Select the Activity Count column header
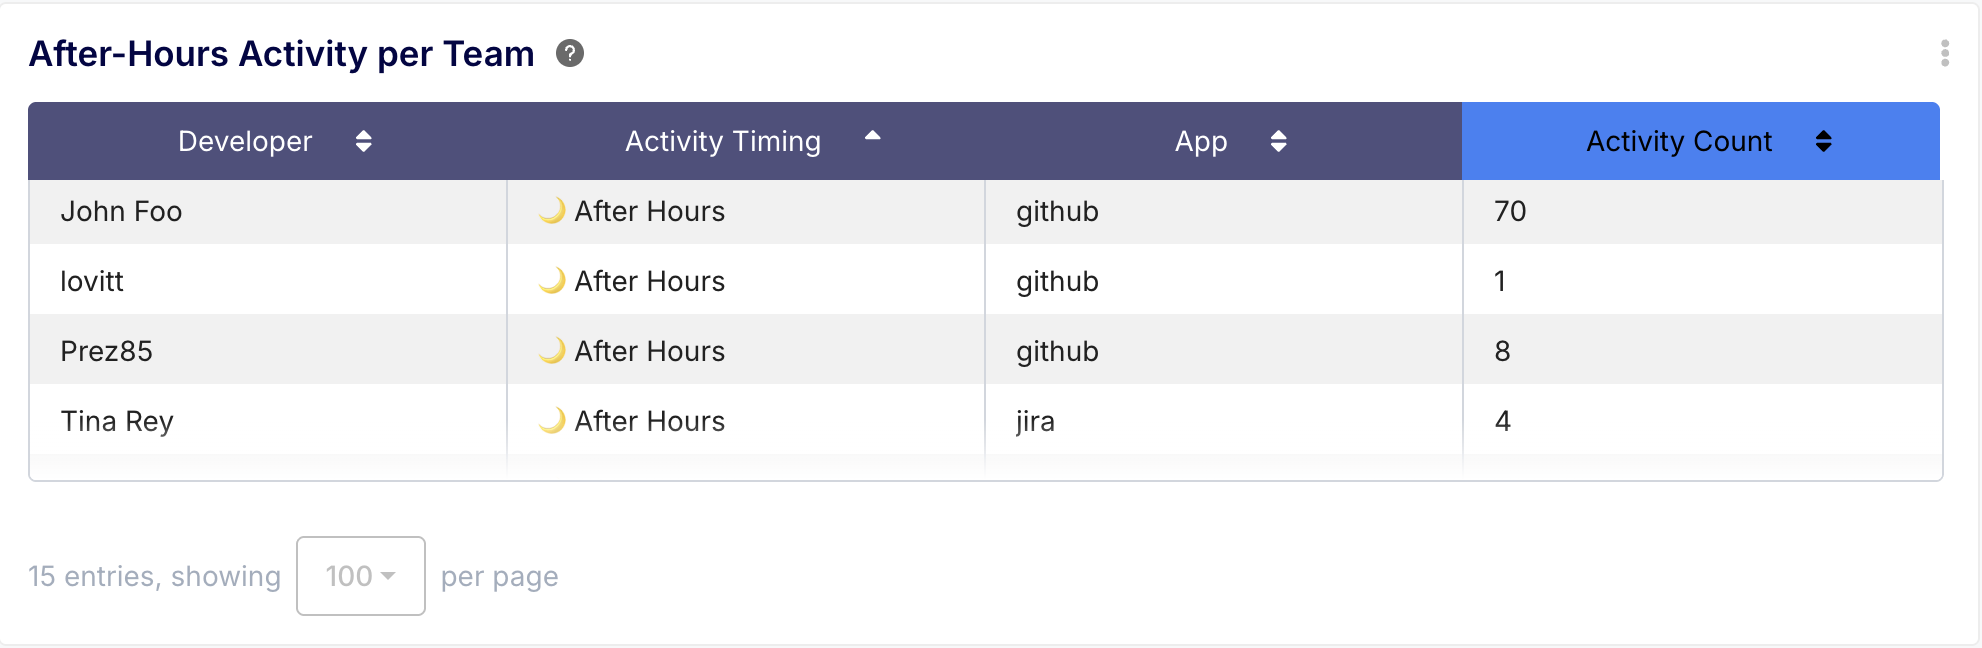Screen dimensions: 1982x648 [1678, 141]
